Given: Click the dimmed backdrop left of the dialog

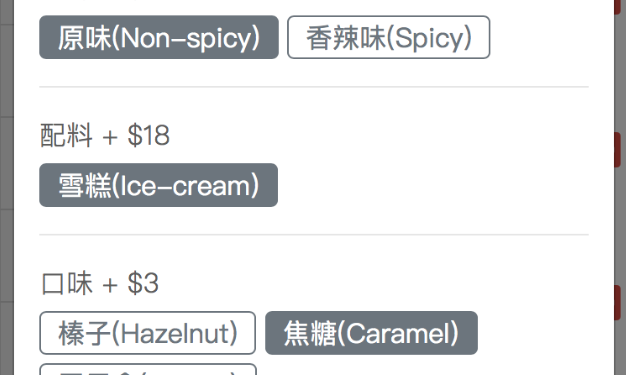Looking at the screenshot, I should (x=7, y=188).
